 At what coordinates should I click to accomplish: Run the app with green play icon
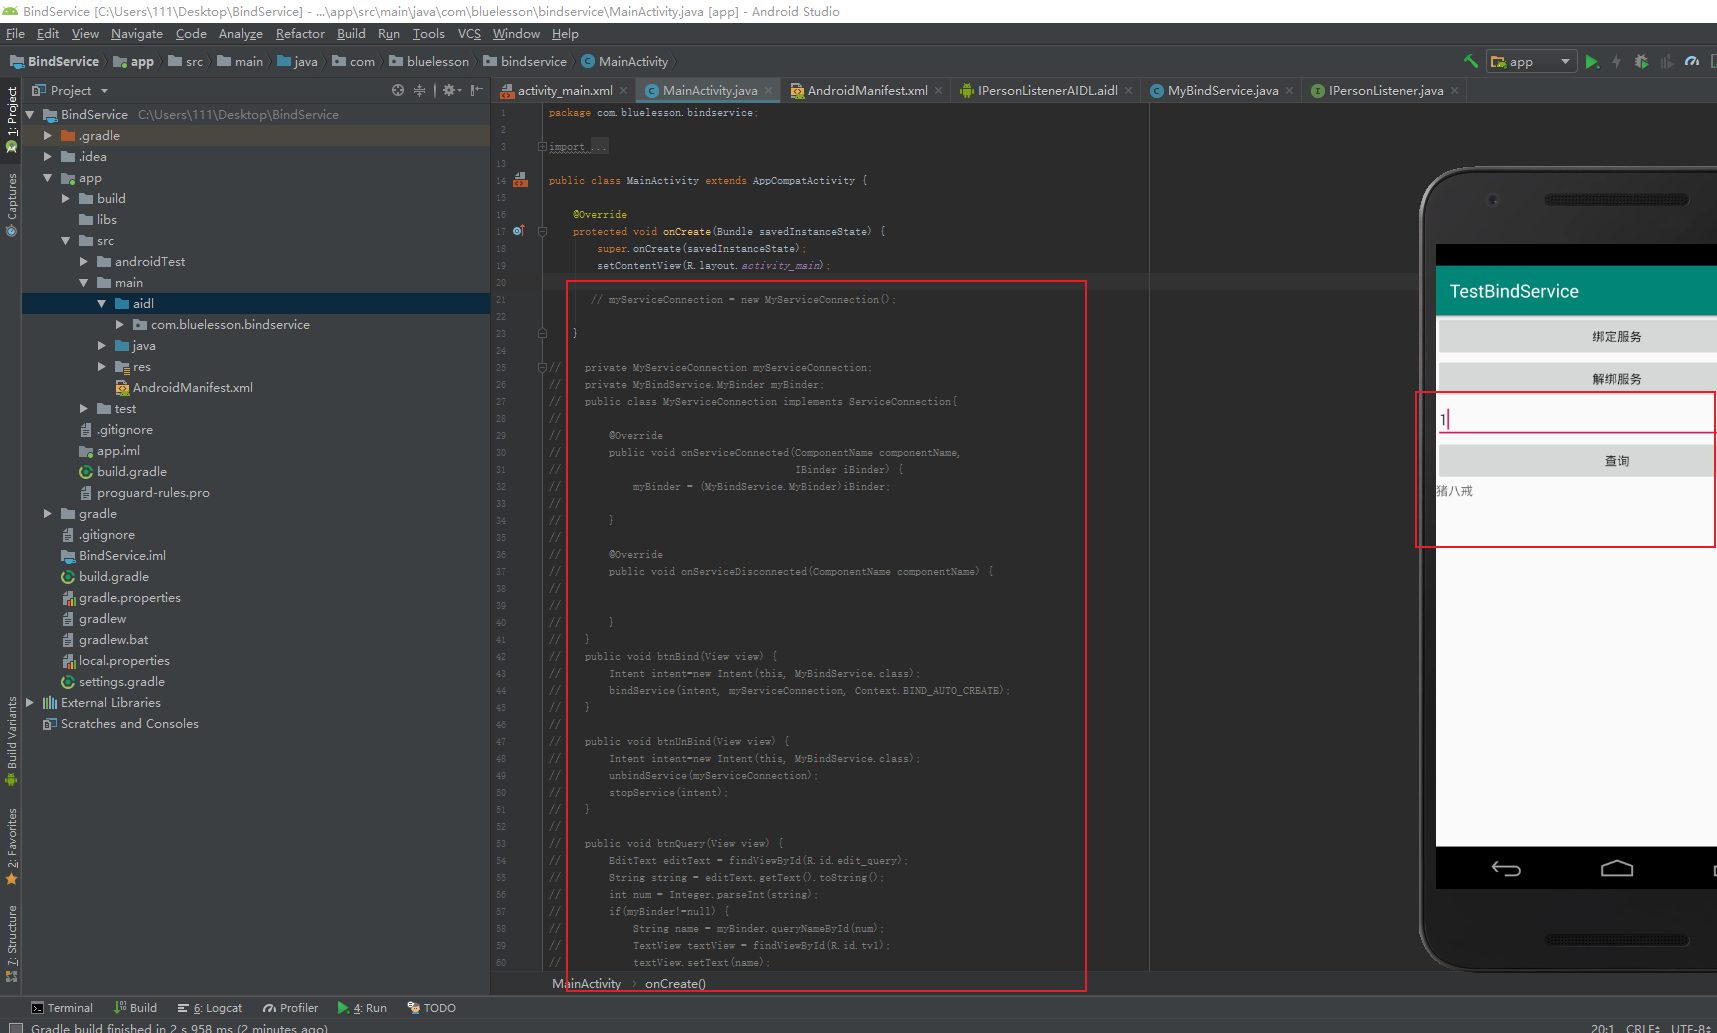(1592, 62)
